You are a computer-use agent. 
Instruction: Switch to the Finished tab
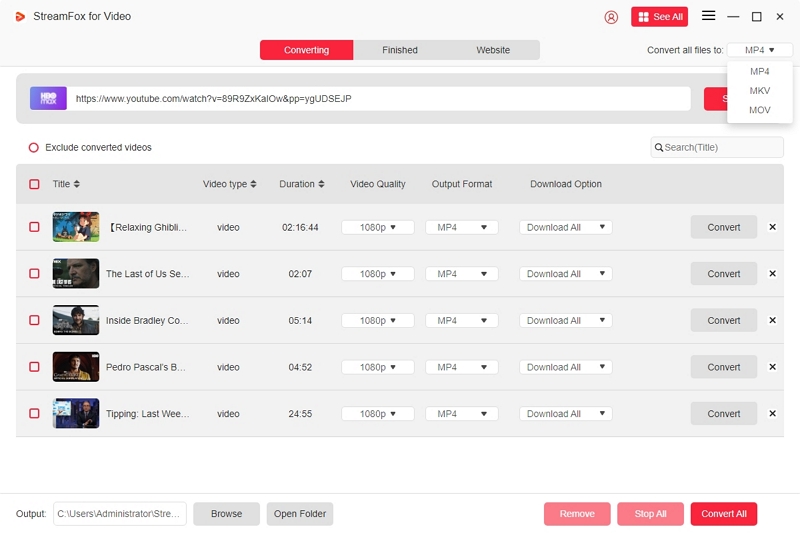(400, 50)
